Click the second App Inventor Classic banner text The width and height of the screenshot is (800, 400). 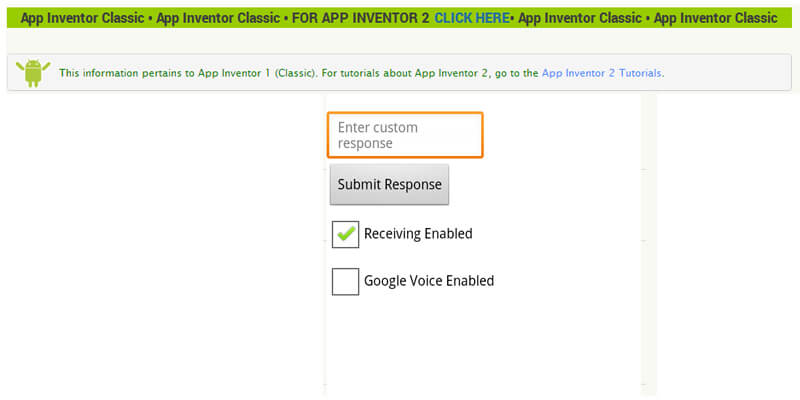[x=220, y=18]
